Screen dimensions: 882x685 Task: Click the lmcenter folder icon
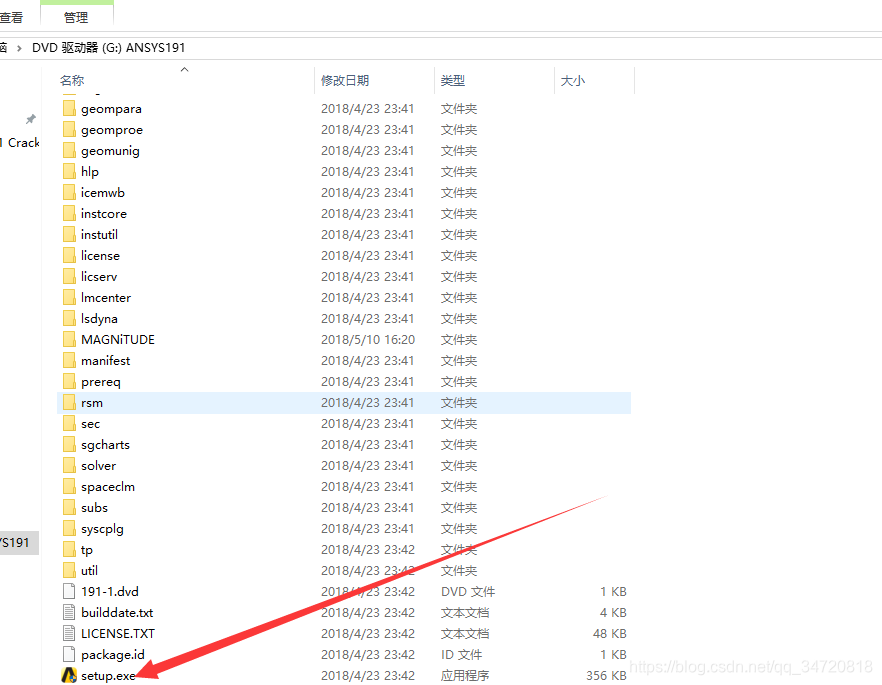[x=69, y=298]
